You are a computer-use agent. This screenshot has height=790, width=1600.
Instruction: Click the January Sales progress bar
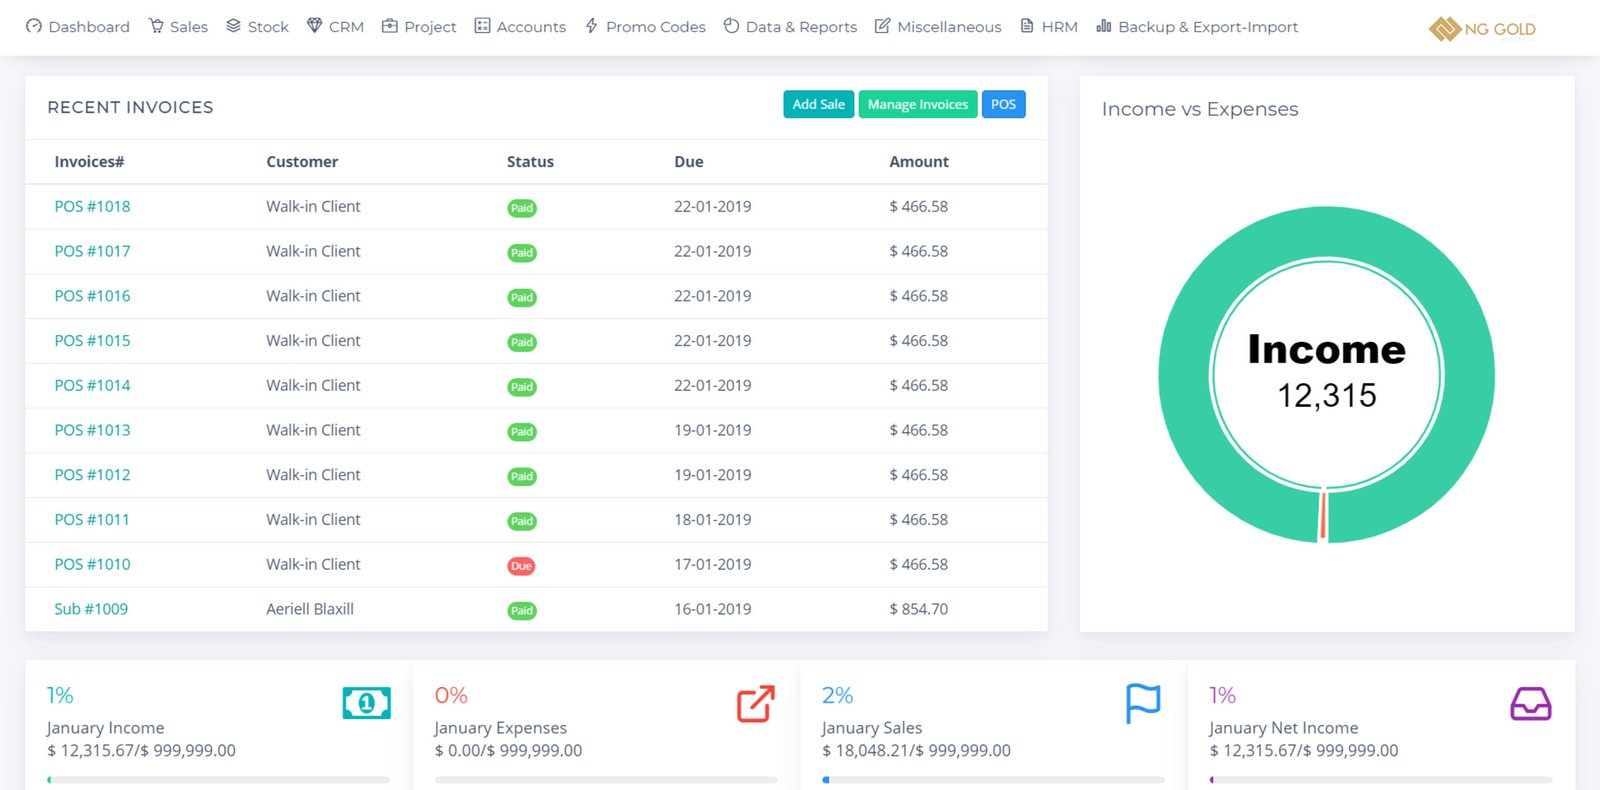coord(992,779)
